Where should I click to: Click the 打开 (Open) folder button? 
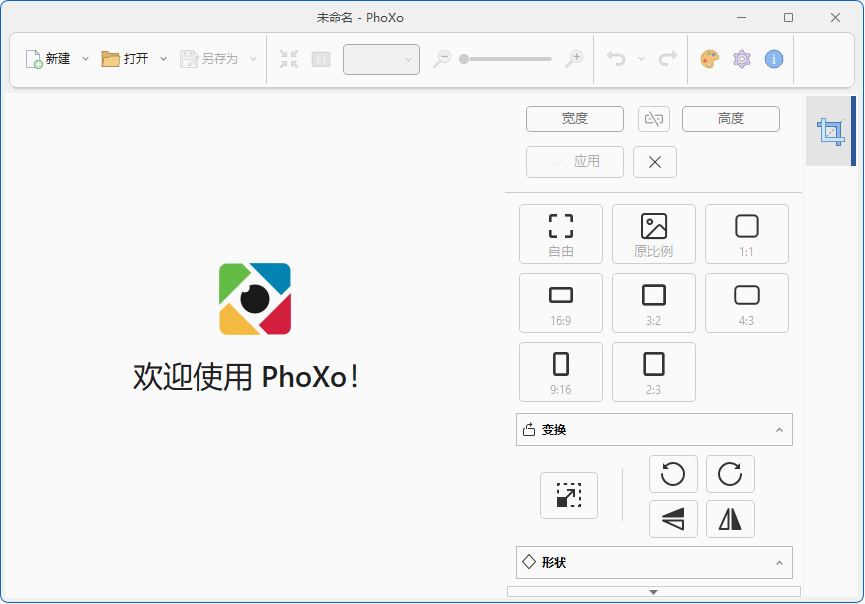coord(125,59)
